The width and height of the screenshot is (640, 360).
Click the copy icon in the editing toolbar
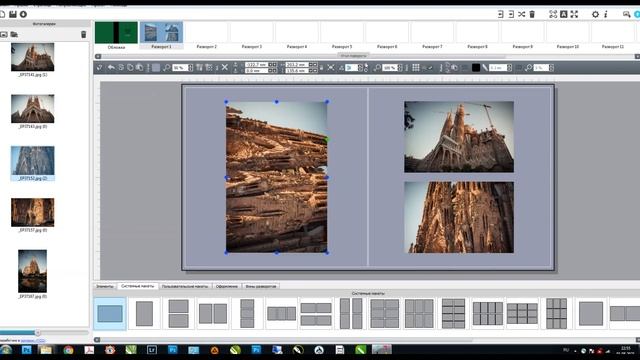tap(130, 67)
